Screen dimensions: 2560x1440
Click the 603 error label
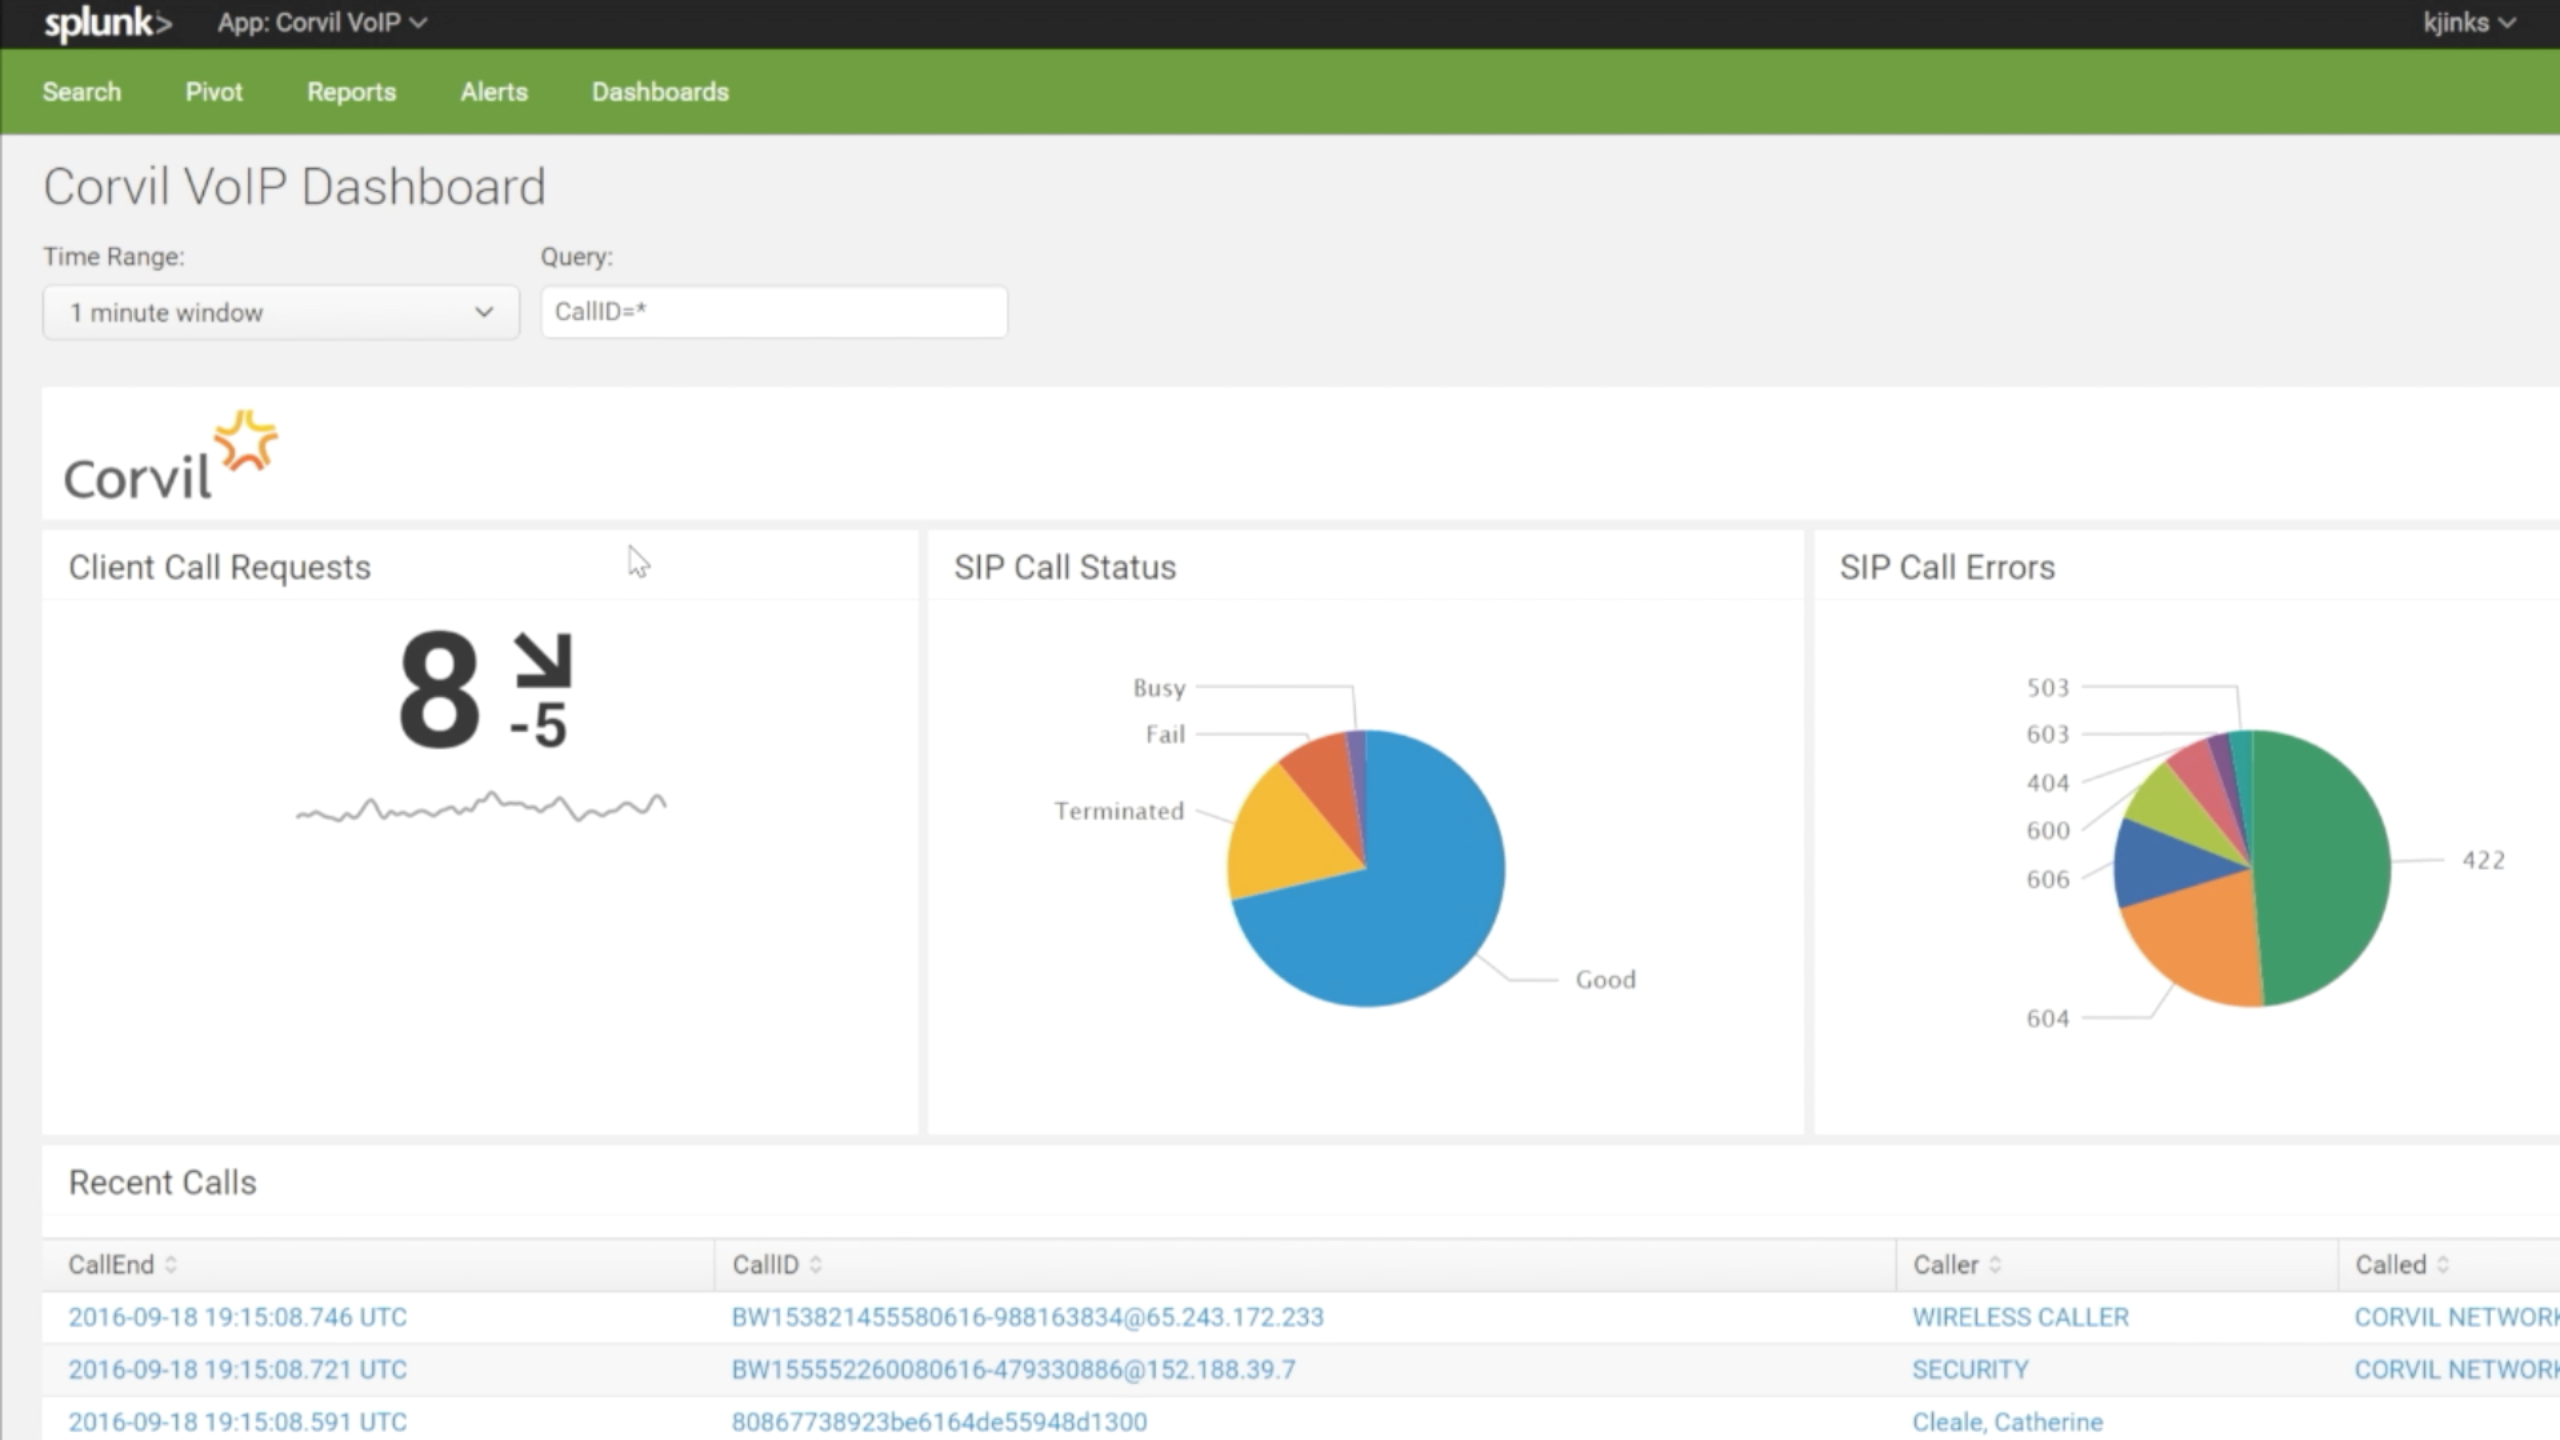click(x=2047, y=734)
